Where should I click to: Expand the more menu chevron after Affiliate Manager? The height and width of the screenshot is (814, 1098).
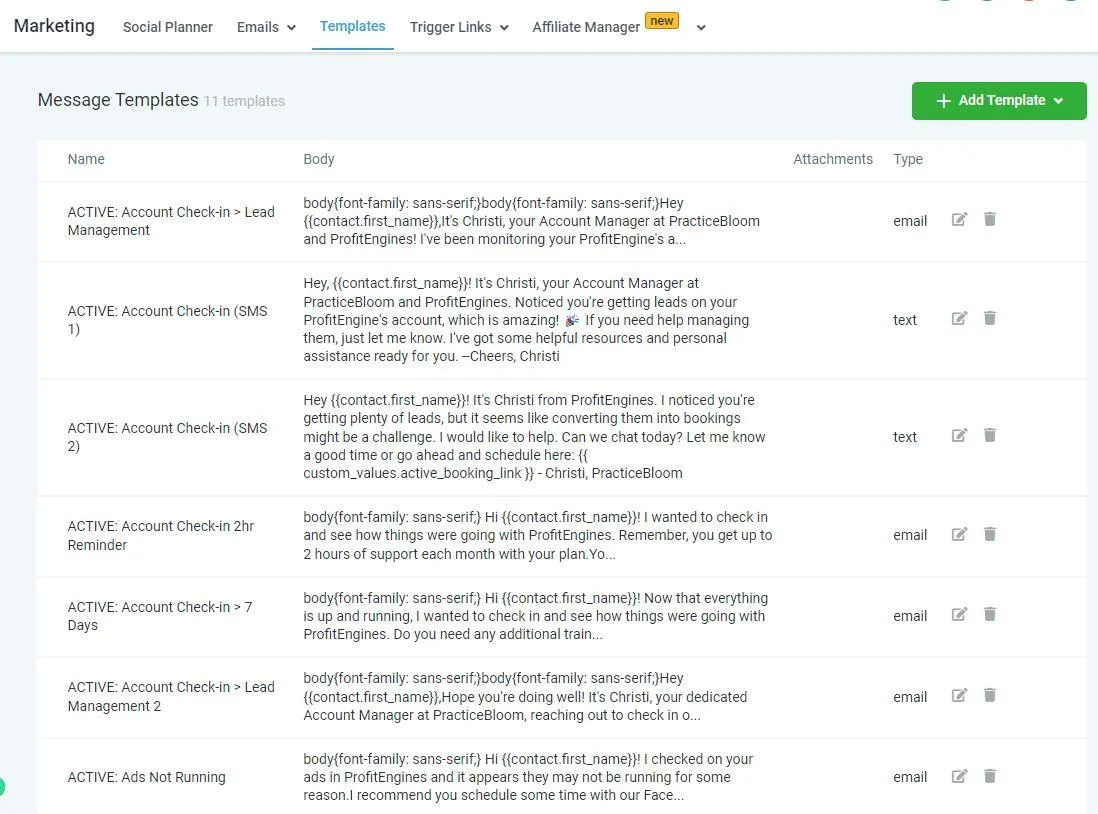pos(701,28)
